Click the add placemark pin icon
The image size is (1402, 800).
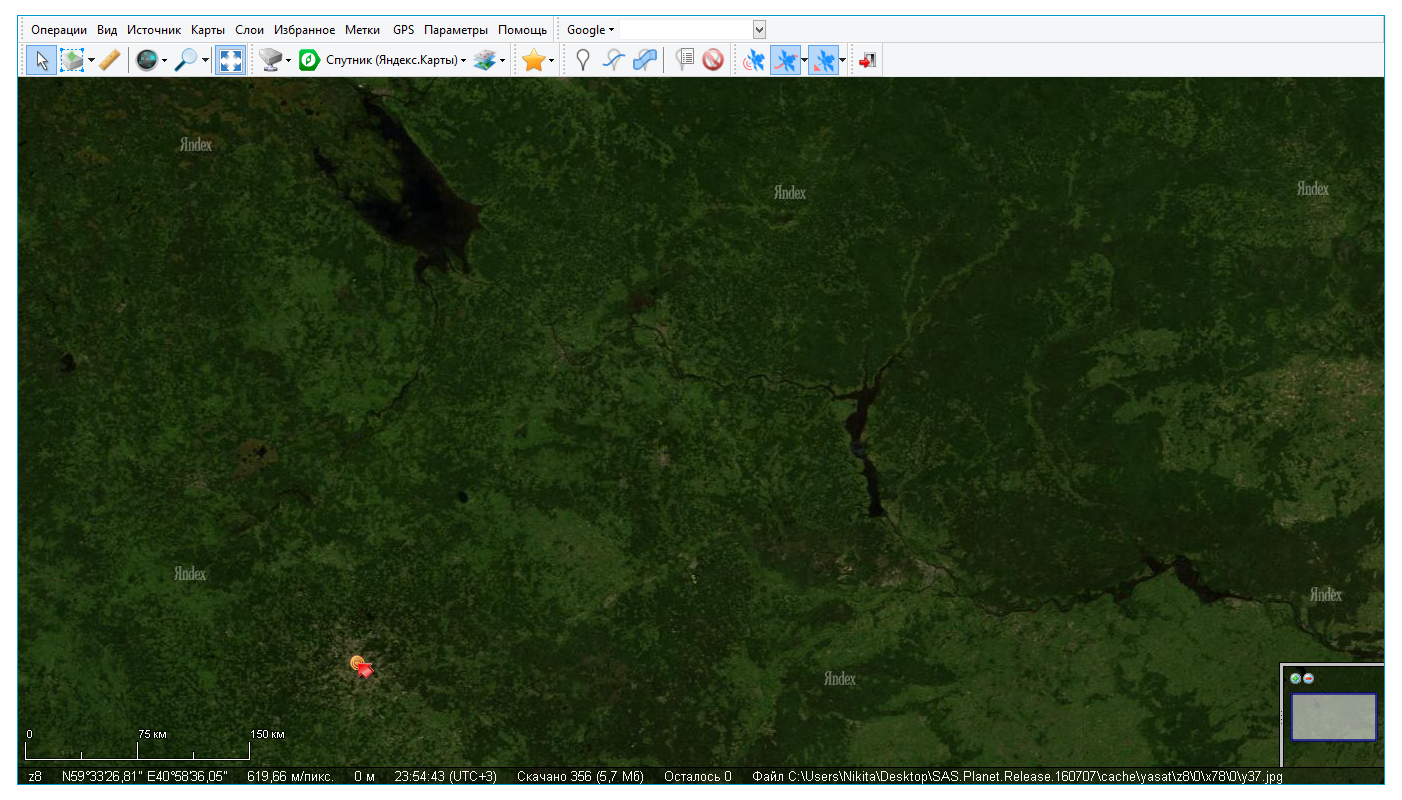(583, 61)
